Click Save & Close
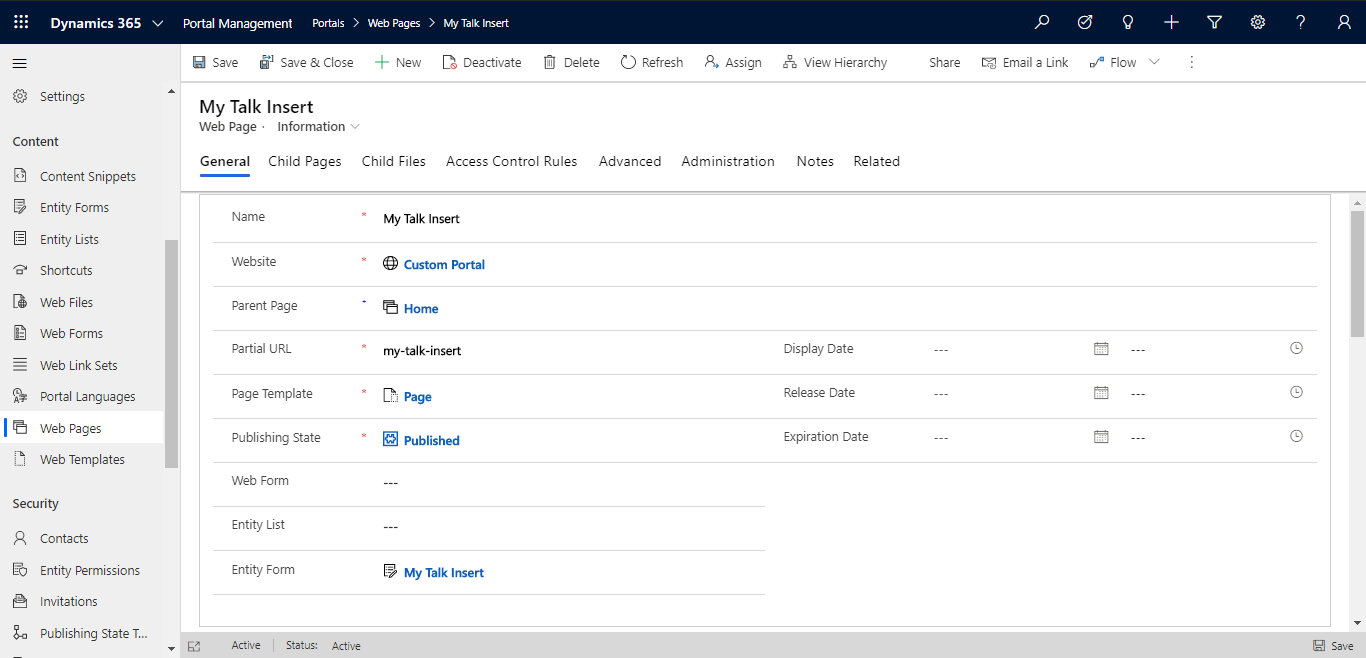The width and height of the screenshot is (1366, 658). [307, 62]
